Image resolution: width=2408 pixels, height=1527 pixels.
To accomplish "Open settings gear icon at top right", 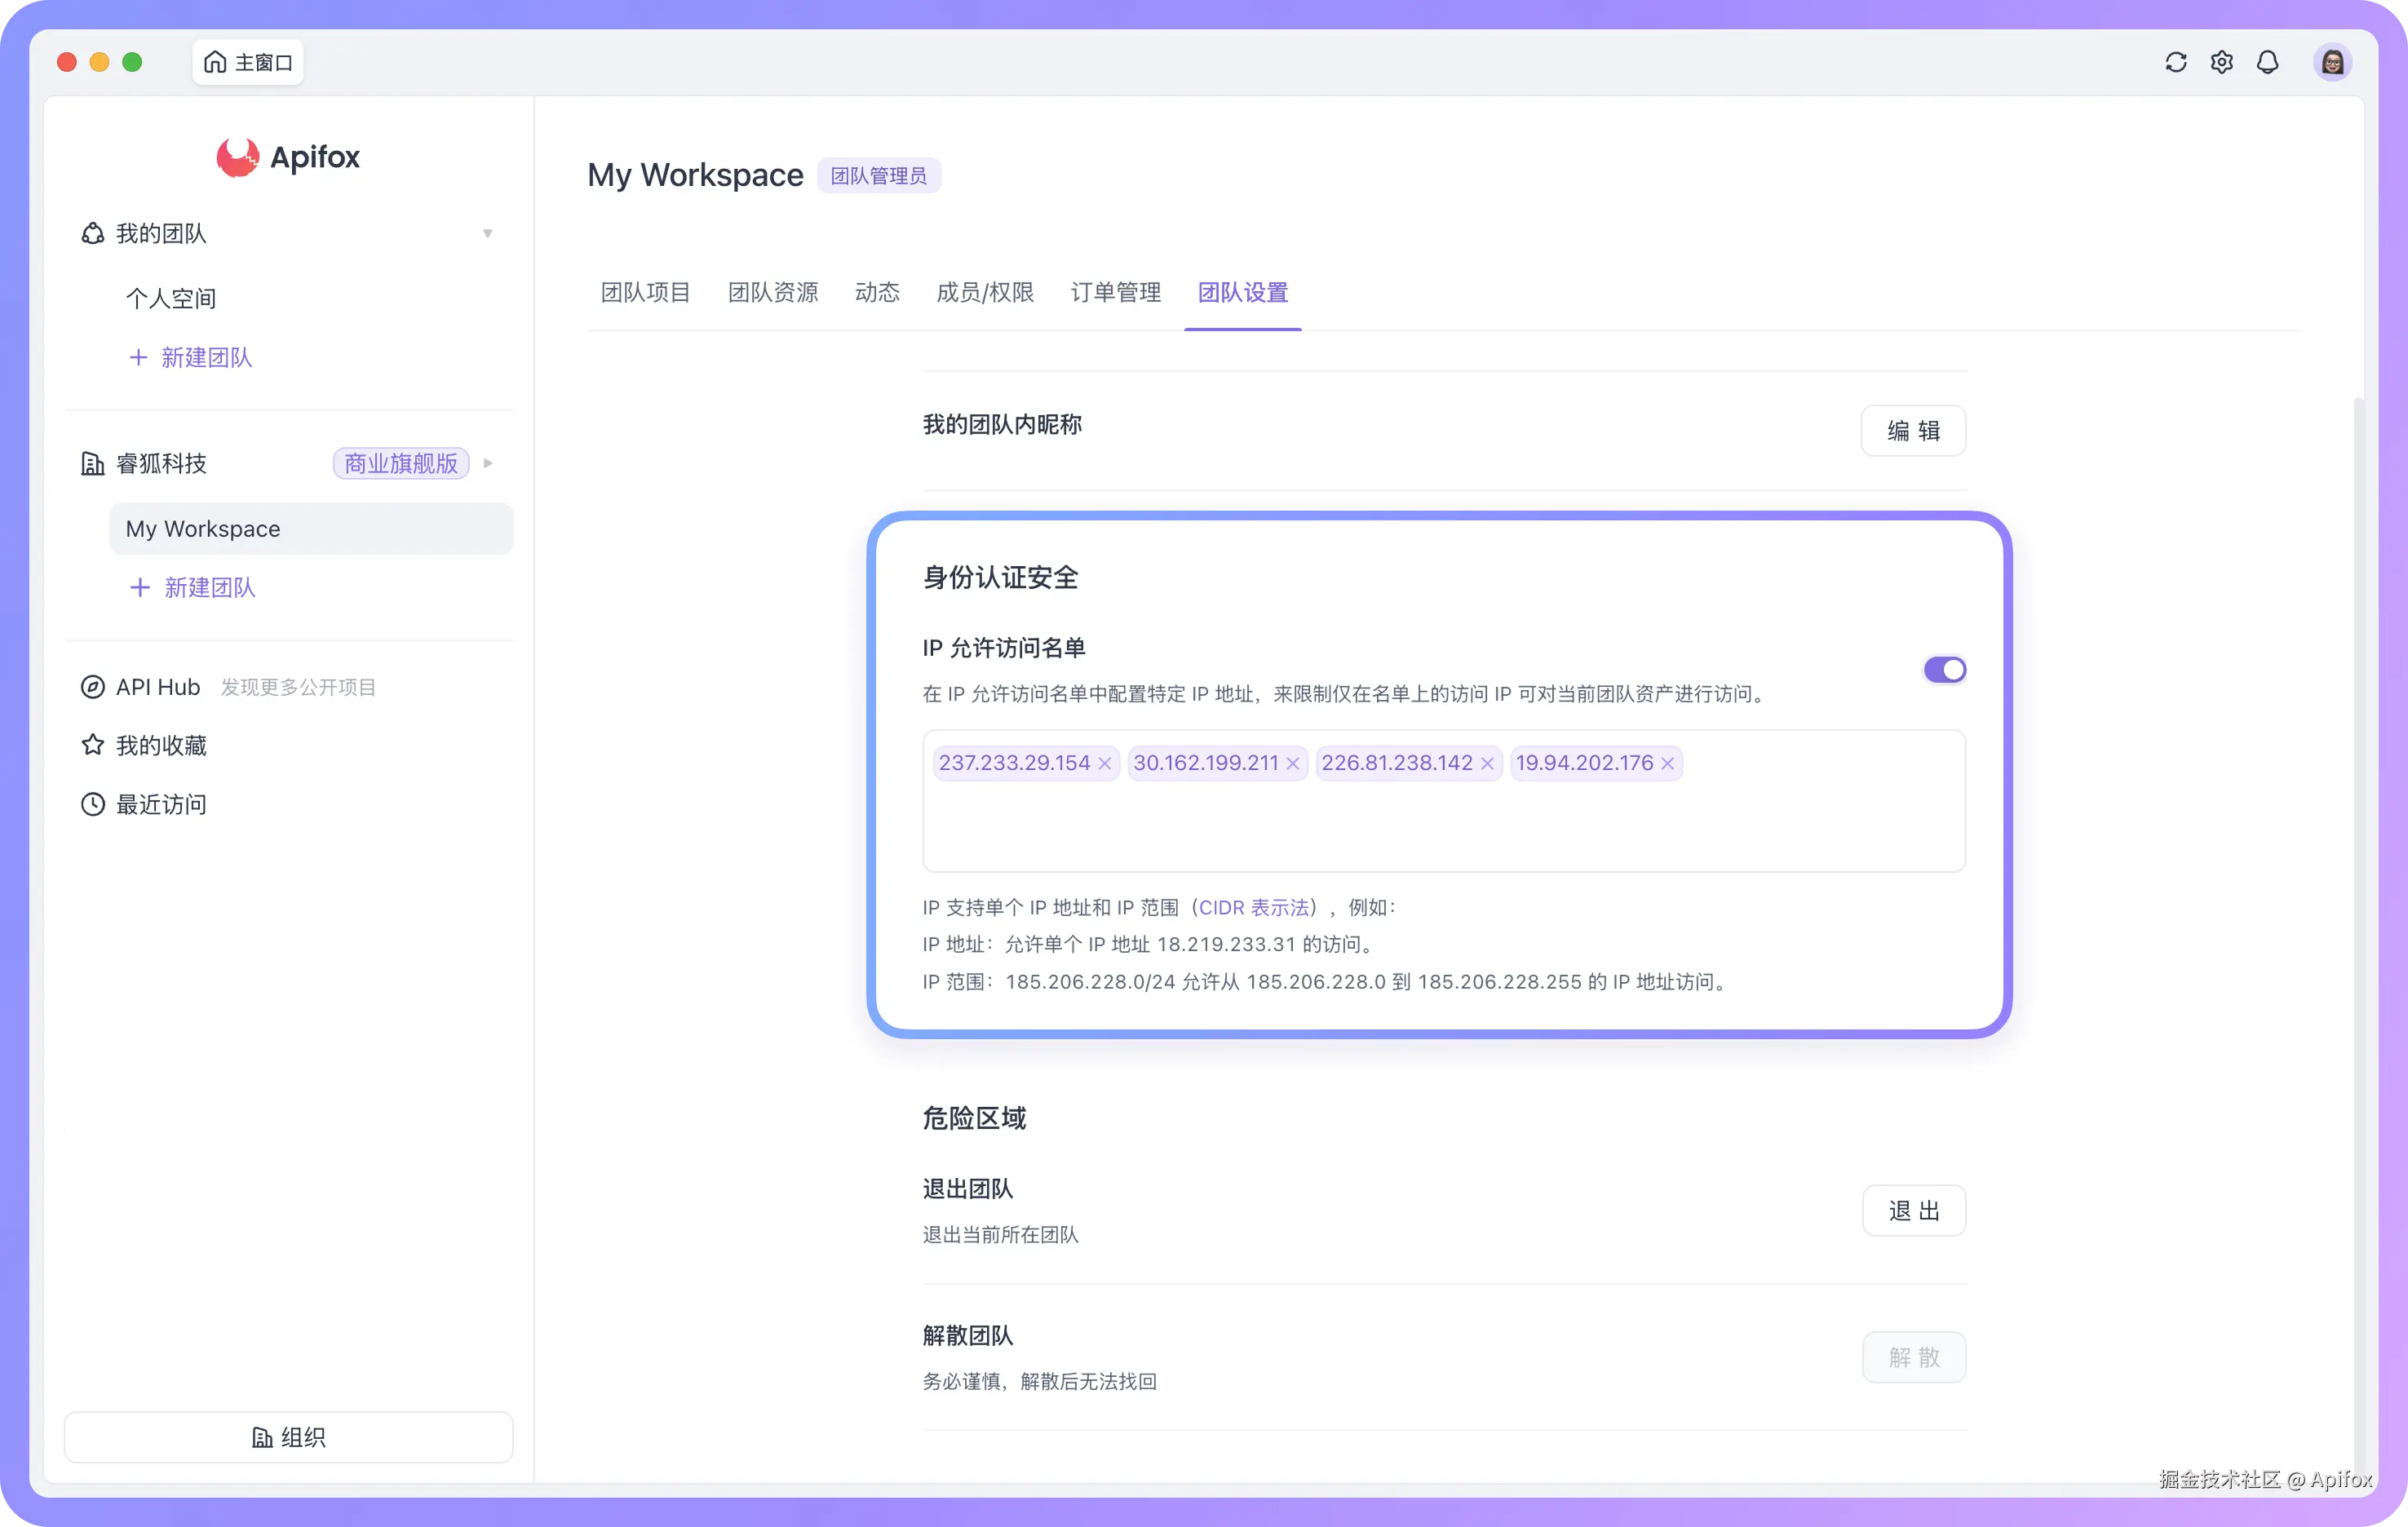I will tap(2221, 62).
